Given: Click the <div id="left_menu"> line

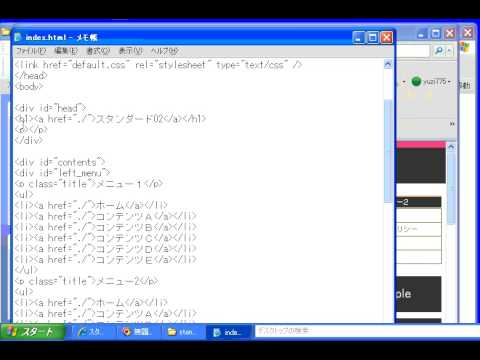Looking at the screenshot, I should tap(62, 173).
